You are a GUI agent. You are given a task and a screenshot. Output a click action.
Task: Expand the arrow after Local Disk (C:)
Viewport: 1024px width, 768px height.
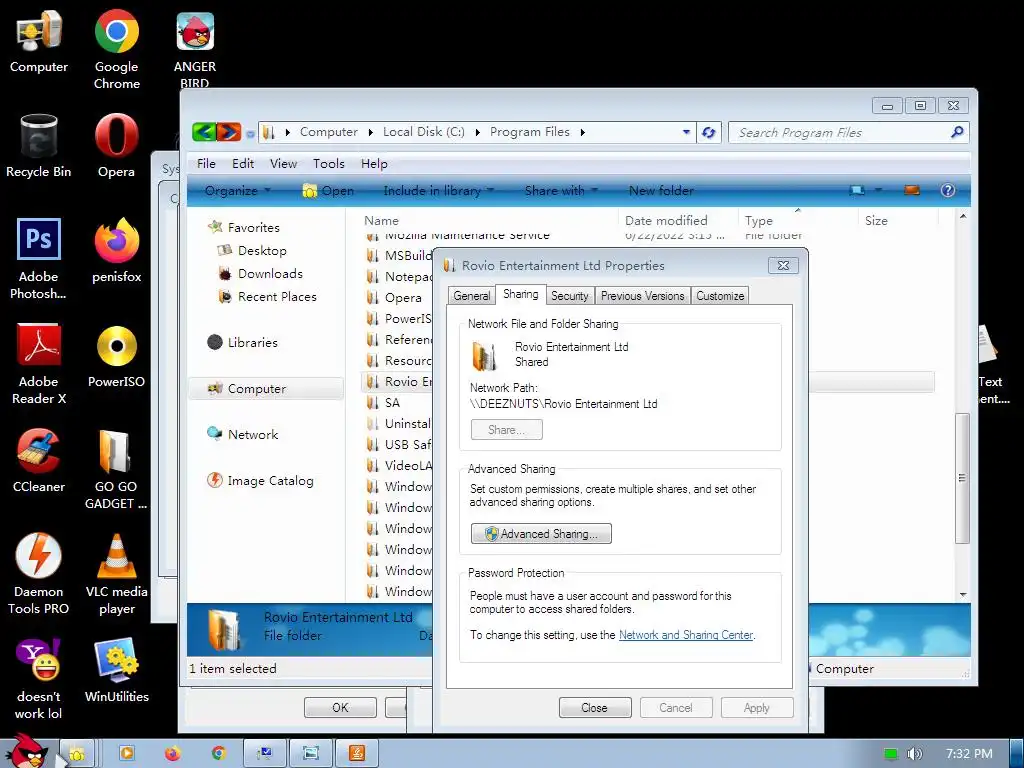(477, 132)
